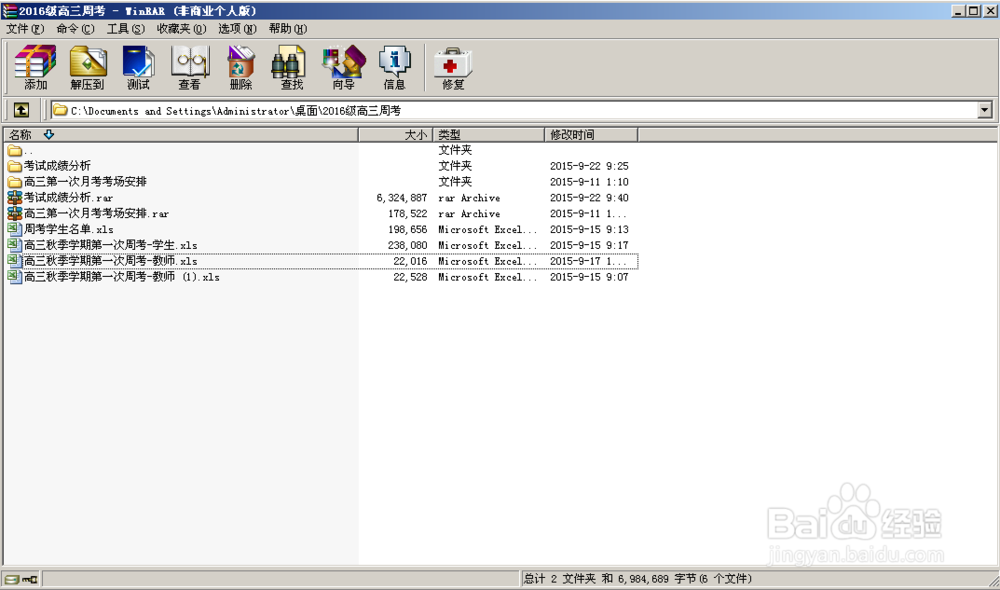Select the file name 考试成绩分析.rar
The image size is (1000, 590).
pyautogui.click(x=68, y=198)
